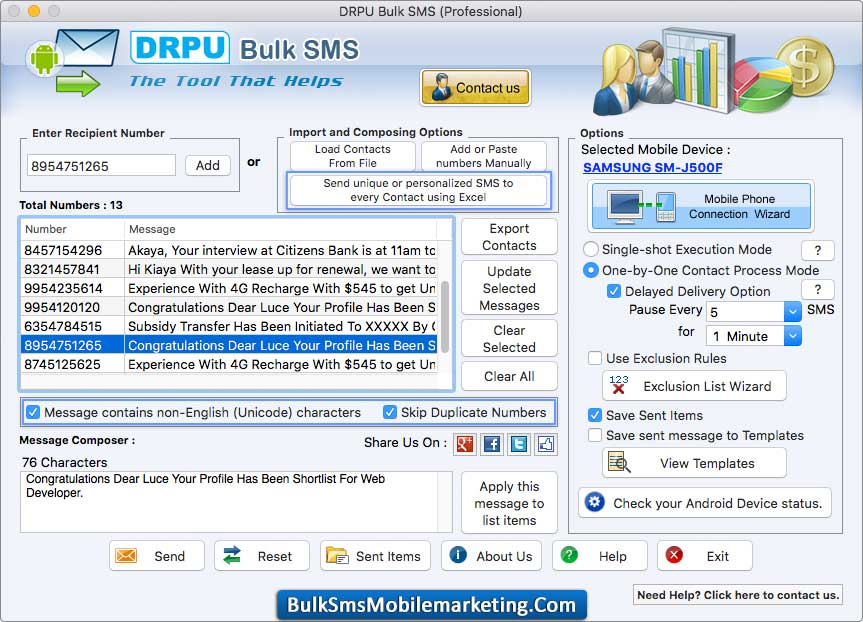Select the row with number 9954235614
The width and height of the screenshot is (863, 622).
(229, 288)
